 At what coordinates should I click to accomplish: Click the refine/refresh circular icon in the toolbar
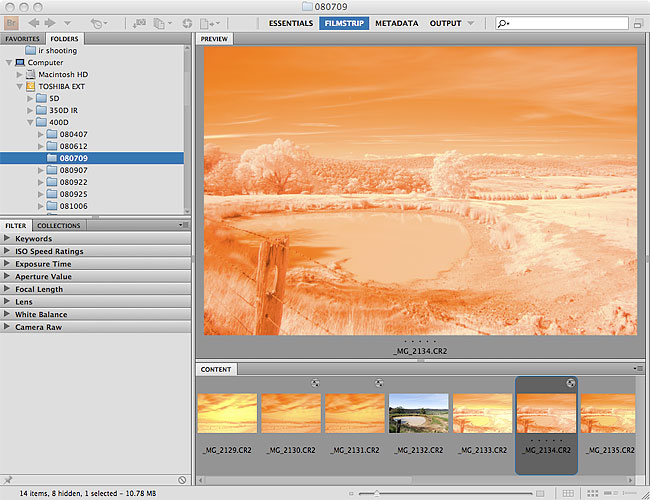coord(187,22)
